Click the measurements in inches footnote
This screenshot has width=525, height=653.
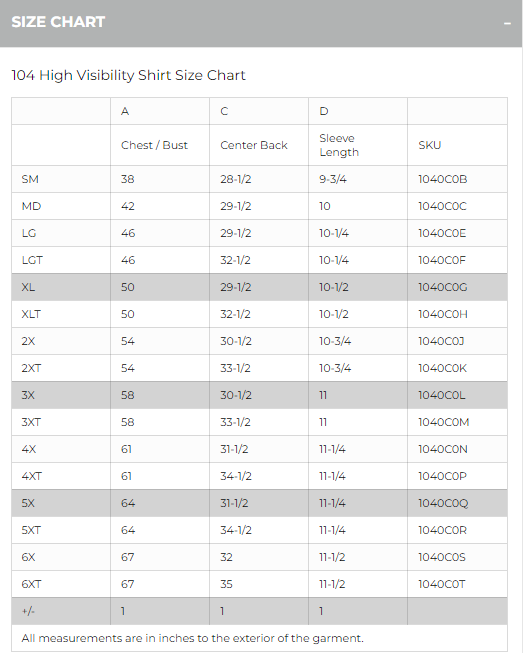point(192,638)
